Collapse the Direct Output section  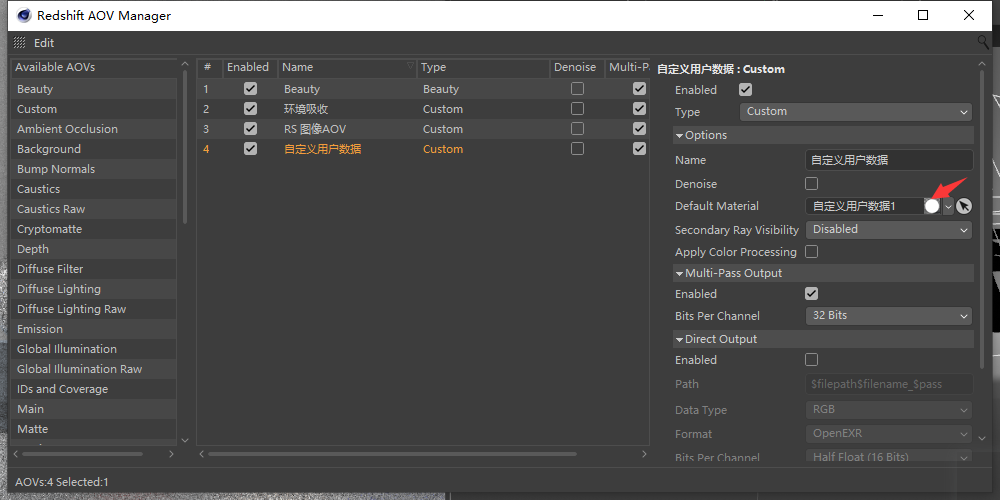click(680, 339)
